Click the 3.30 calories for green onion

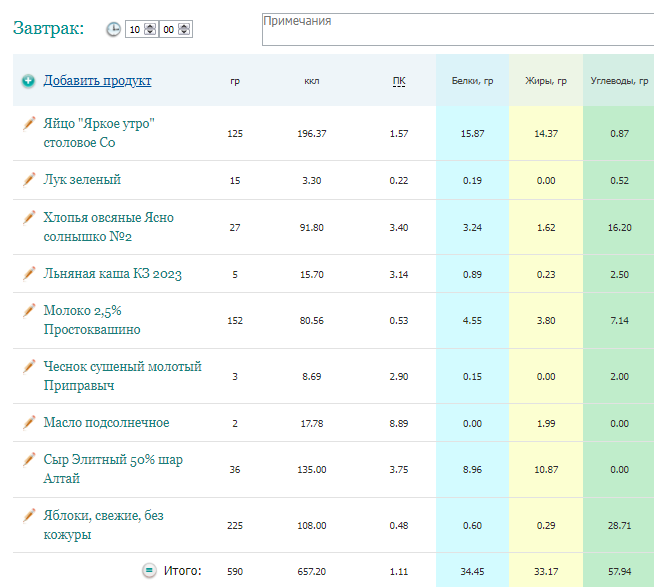pos(312,181)
